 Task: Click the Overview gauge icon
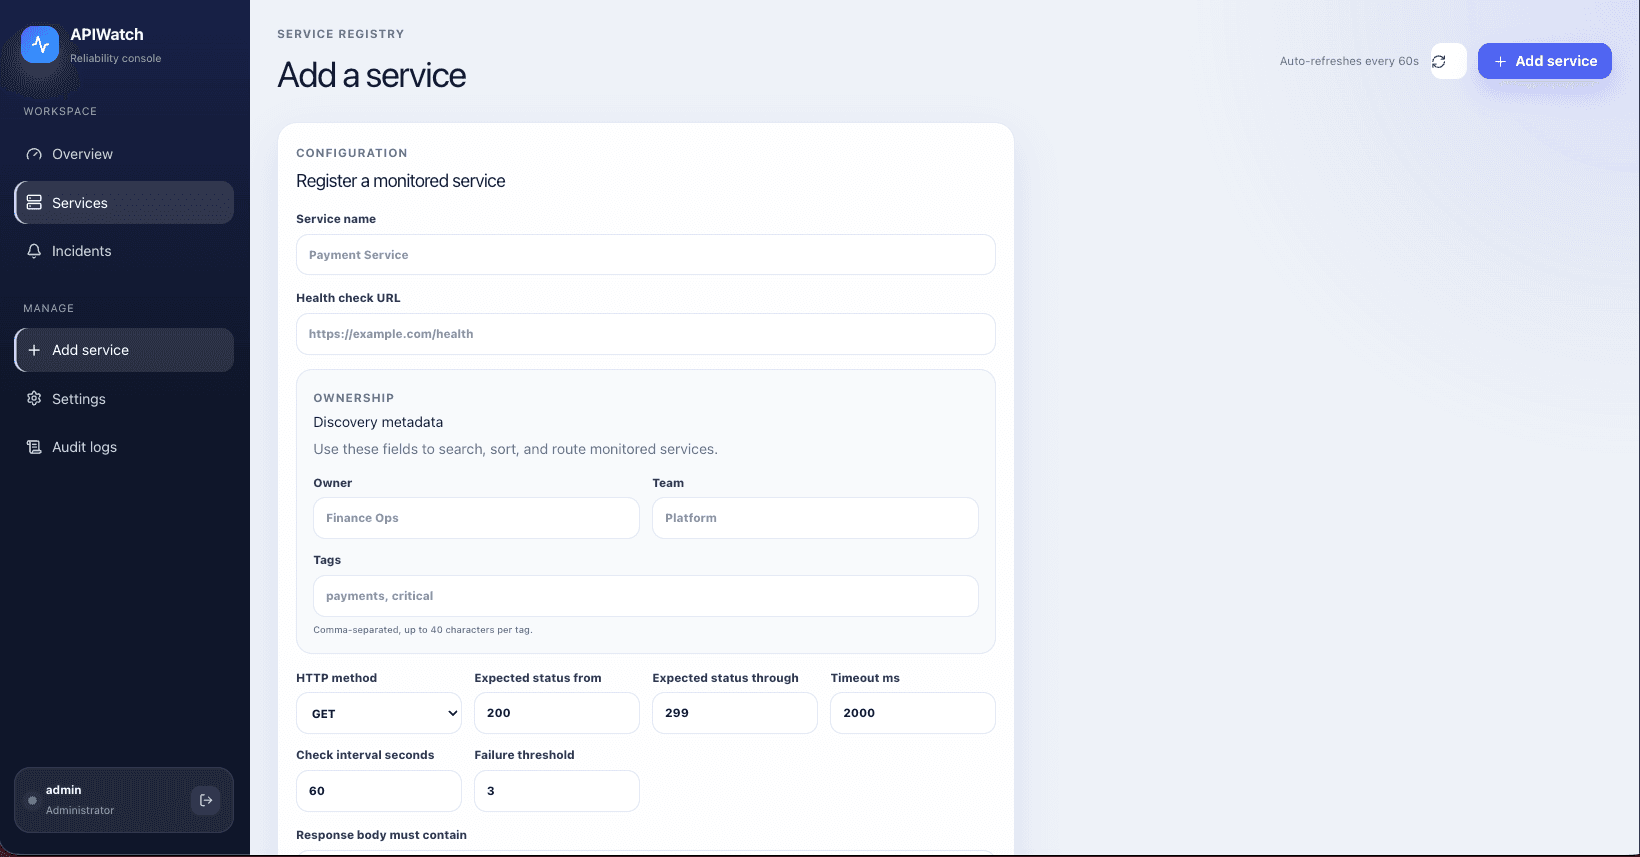34,154
